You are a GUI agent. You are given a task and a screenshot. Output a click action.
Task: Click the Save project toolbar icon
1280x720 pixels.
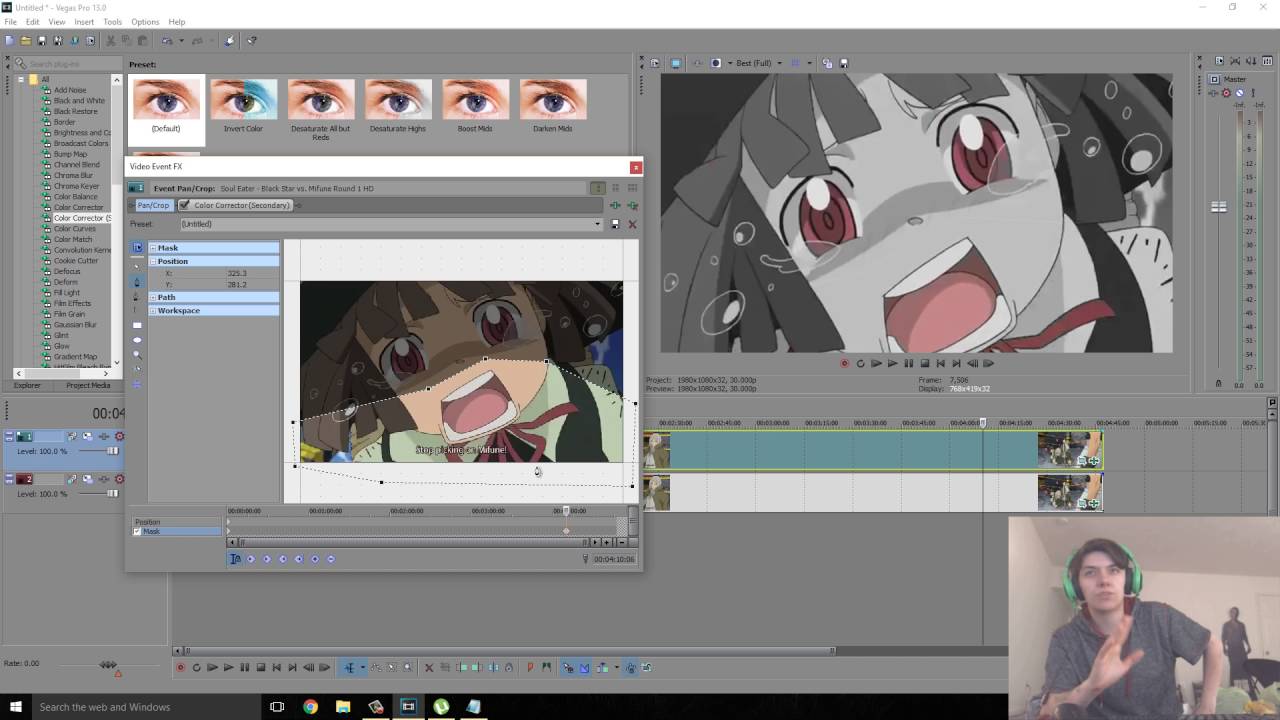point(42,41)
